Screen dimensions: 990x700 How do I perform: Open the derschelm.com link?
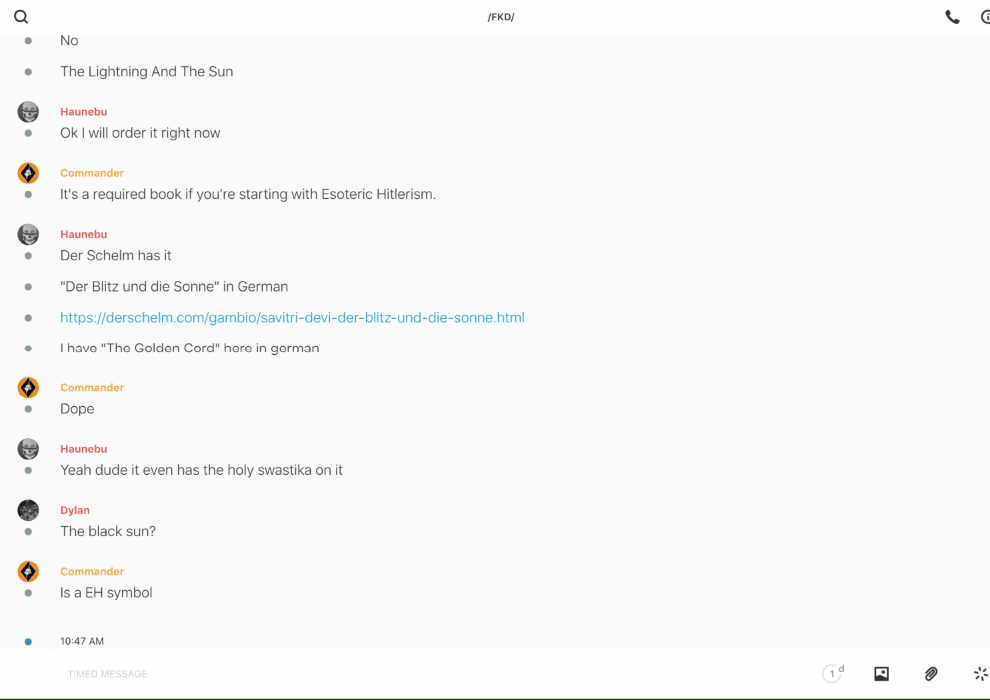click(x=292, y=318)
